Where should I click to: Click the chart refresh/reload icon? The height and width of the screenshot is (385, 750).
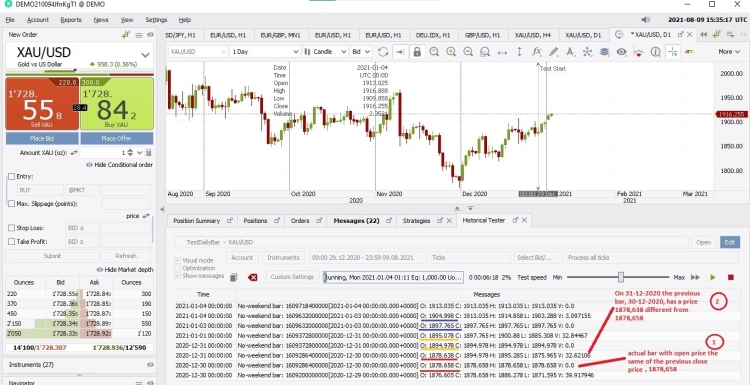point(383,52)
